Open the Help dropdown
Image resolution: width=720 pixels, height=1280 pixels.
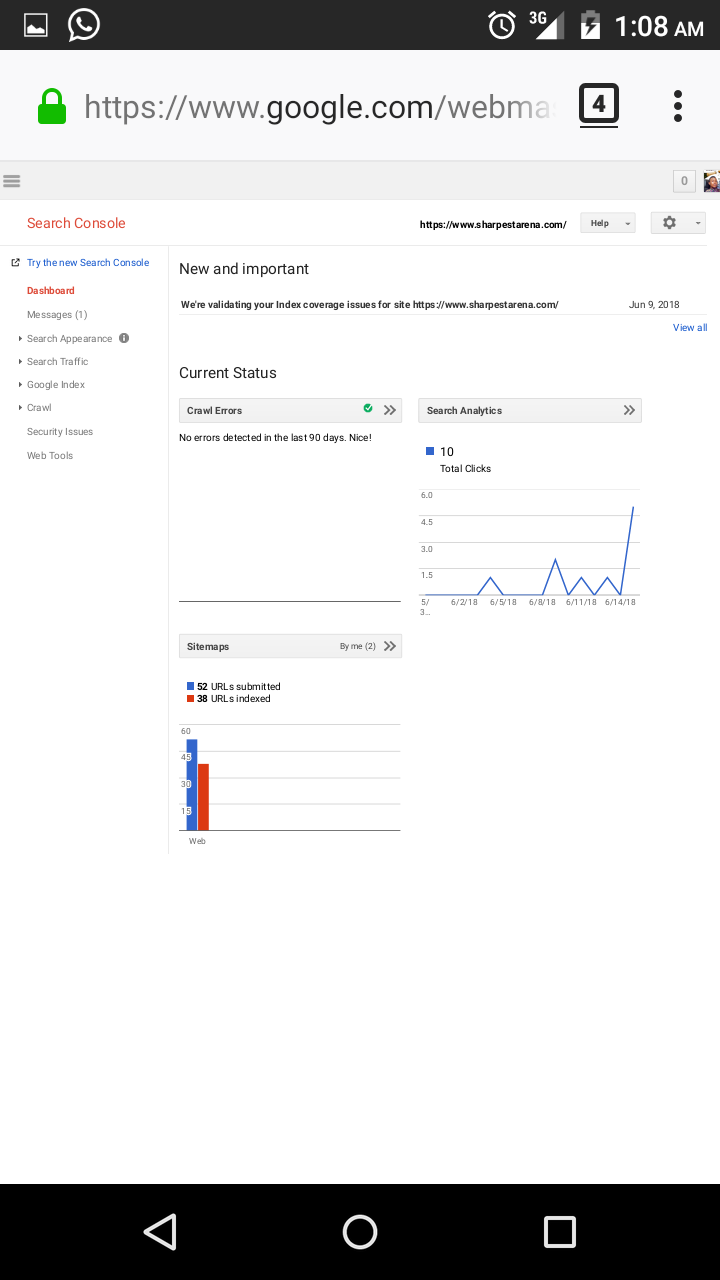[607, 223]
